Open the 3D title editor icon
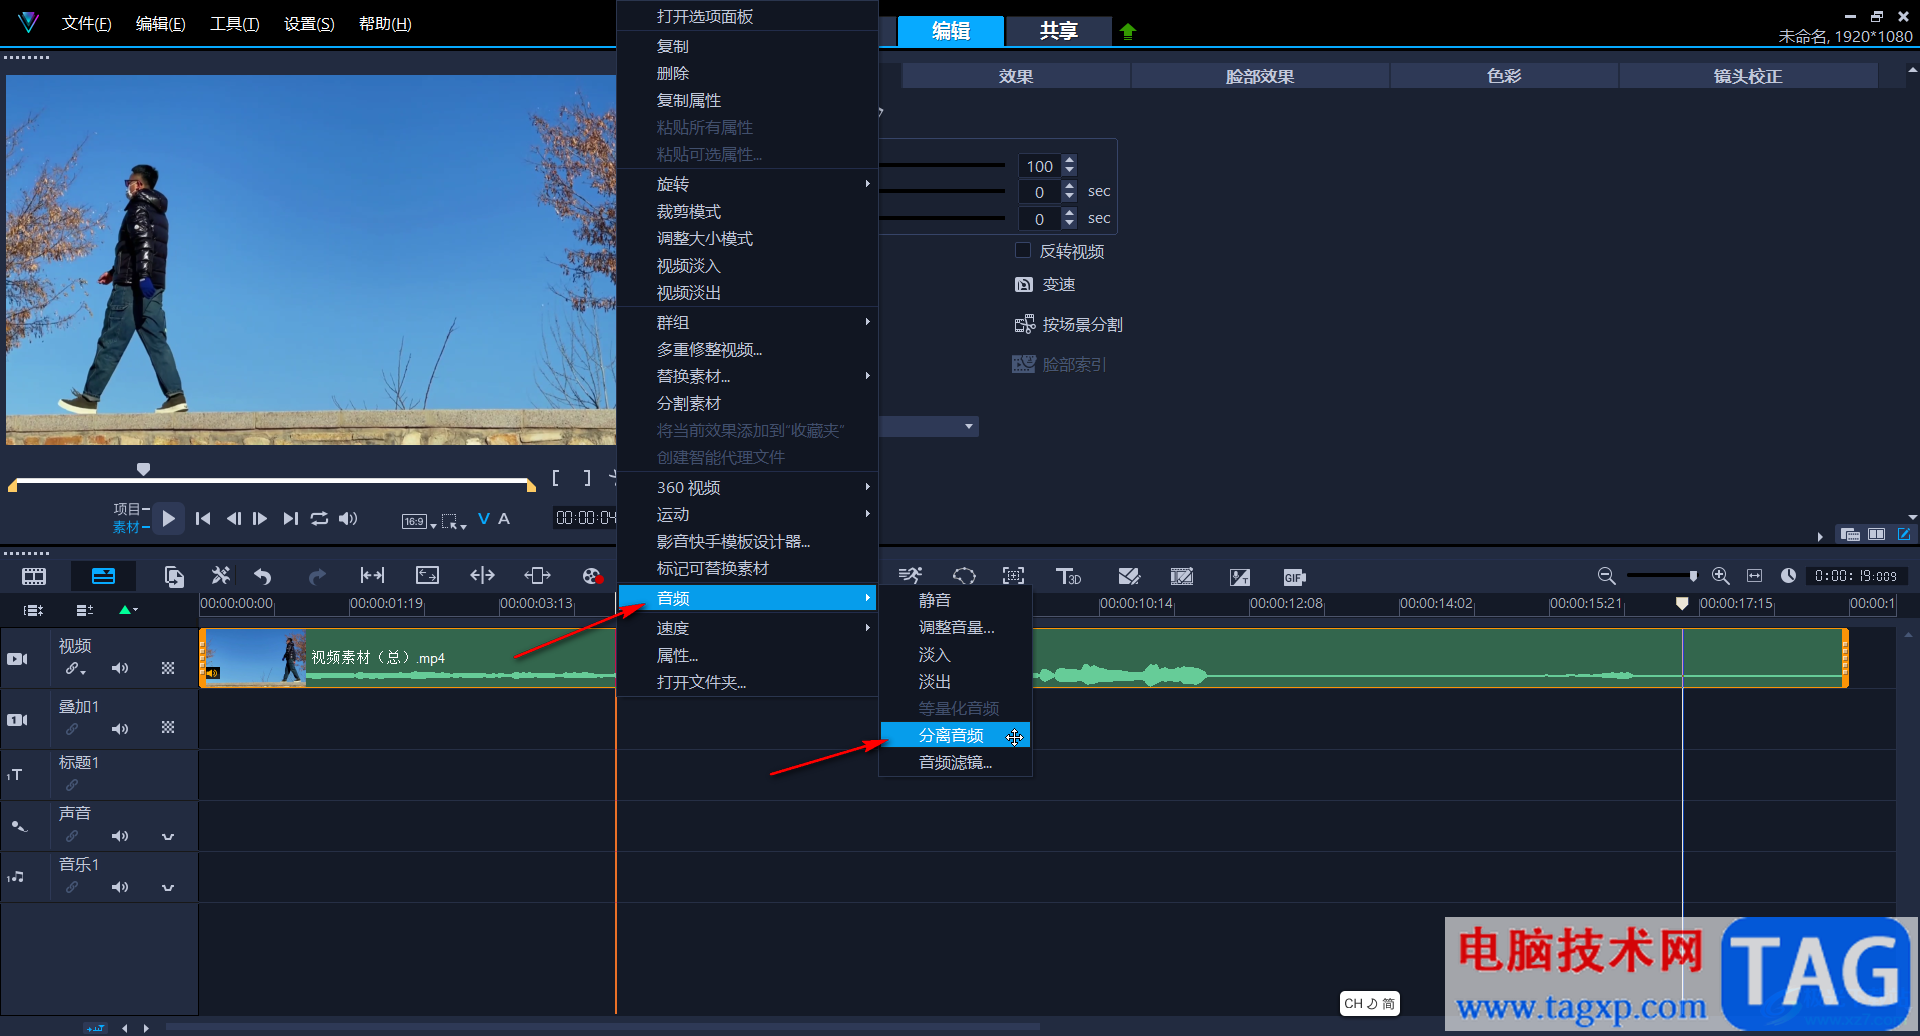 tap(1068, 576)
